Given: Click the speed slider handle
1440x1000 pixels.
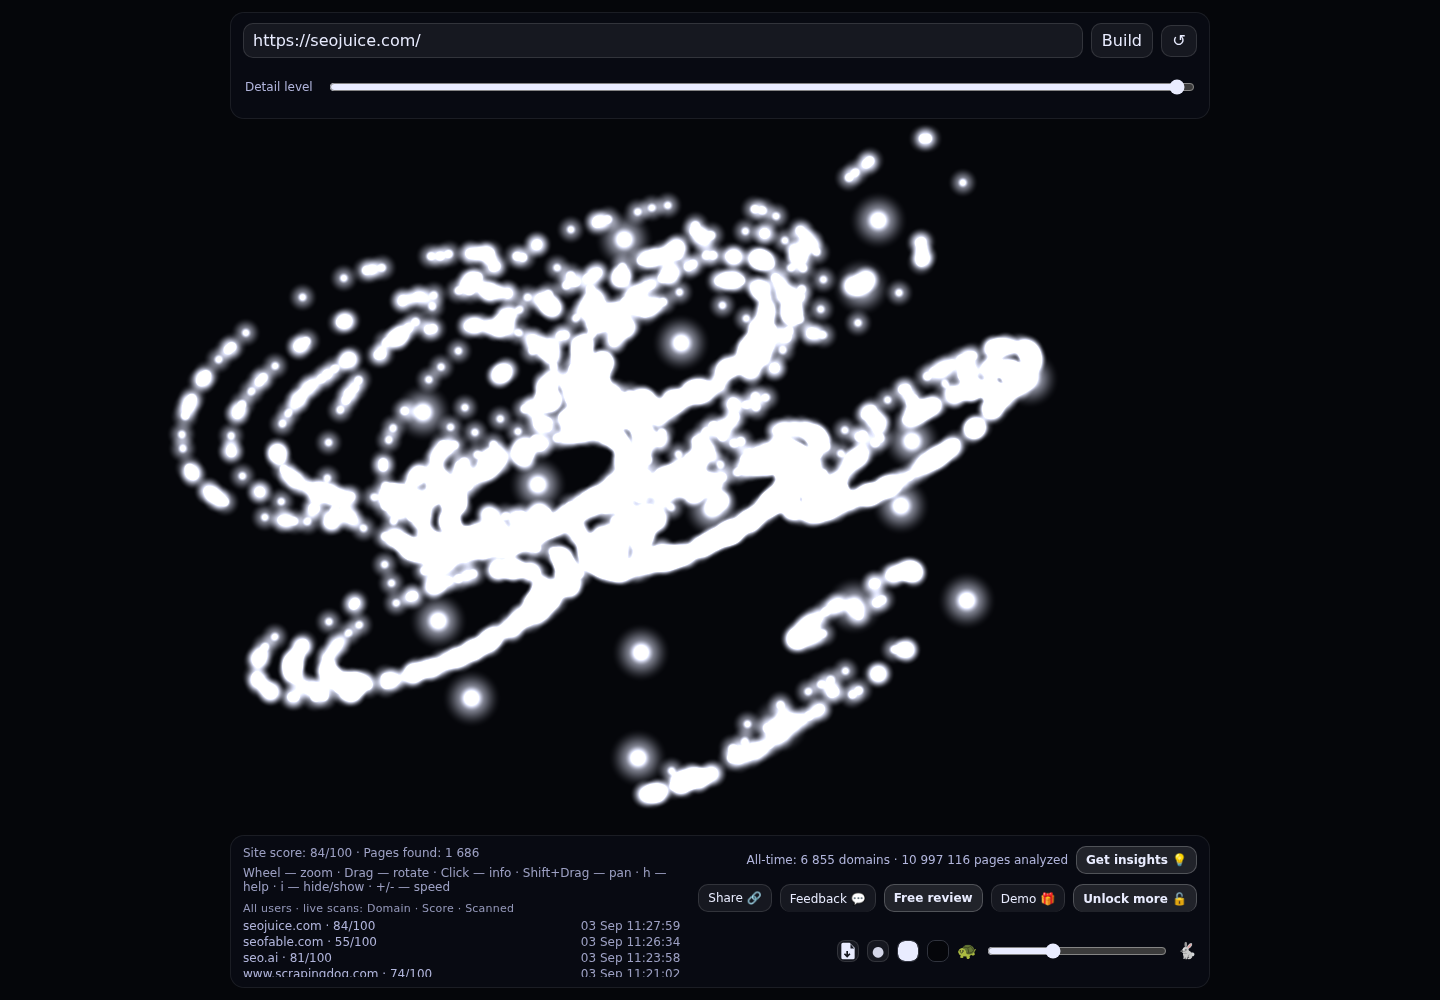Looking at the screenshot, I should 1053,951.
